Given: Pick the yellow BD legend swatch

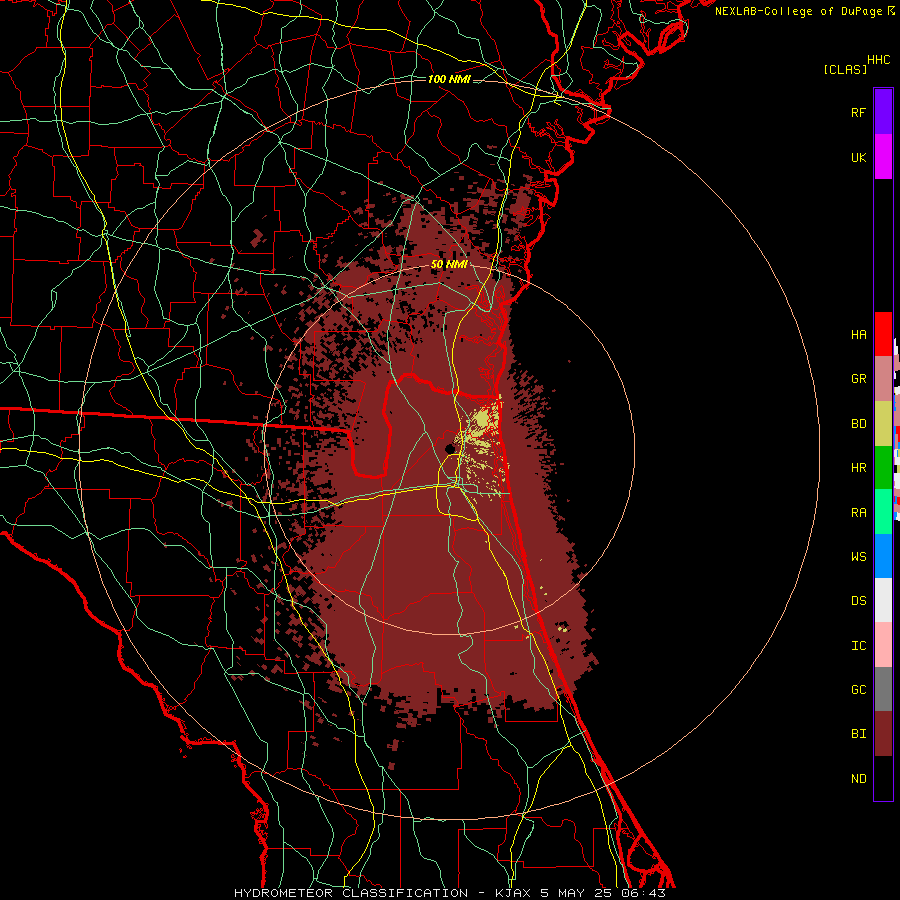Looking at the screenshot, I should tap(883, 424).
